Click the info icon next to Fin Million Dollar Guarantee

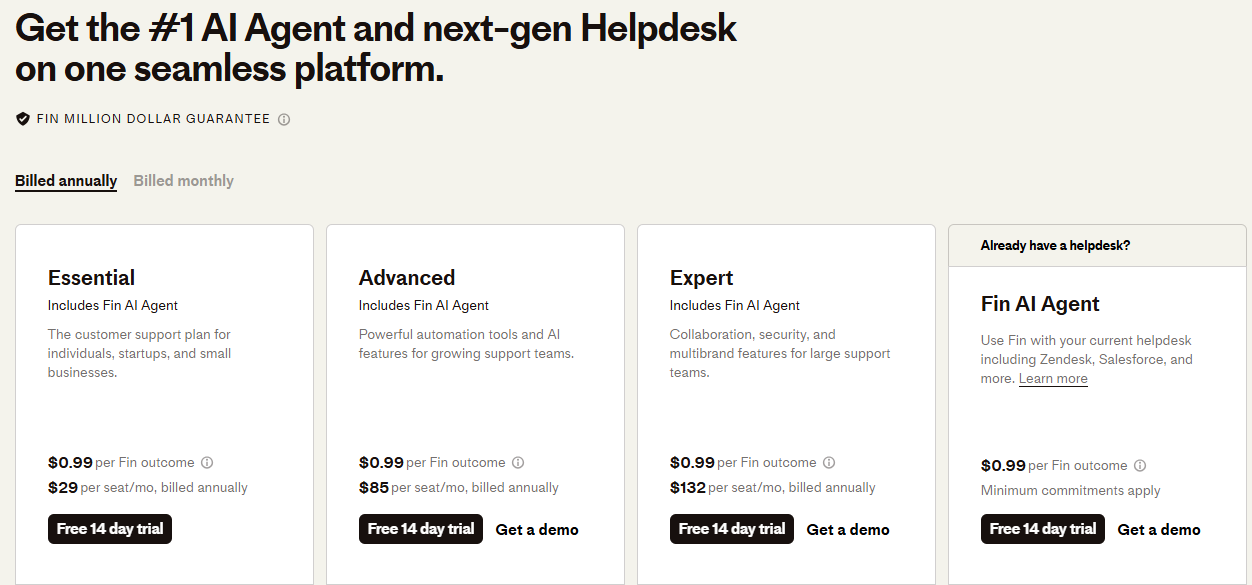(x=283, y=118)
